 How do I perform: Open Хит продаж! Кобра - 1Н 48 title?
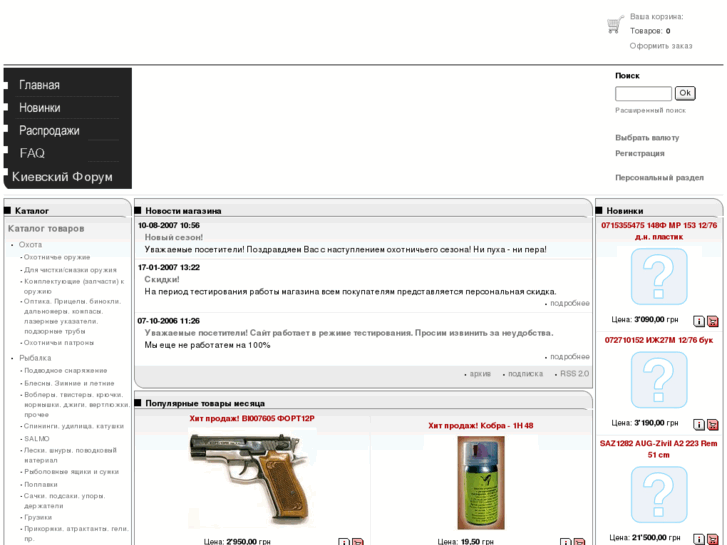481,426
